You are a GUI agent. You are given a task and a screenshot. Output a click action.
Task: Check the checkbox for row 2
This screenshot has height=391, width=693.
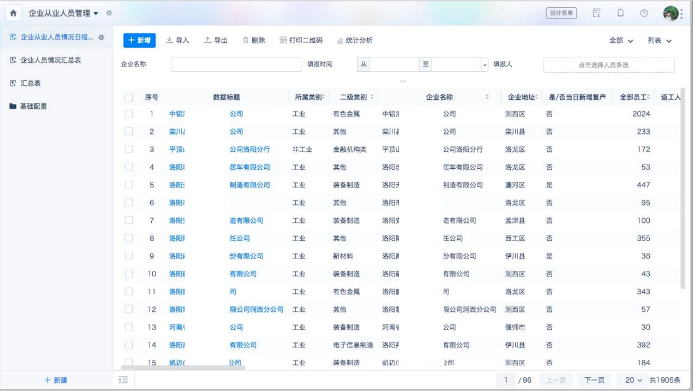pyautogui.click(x=129, y=131)
